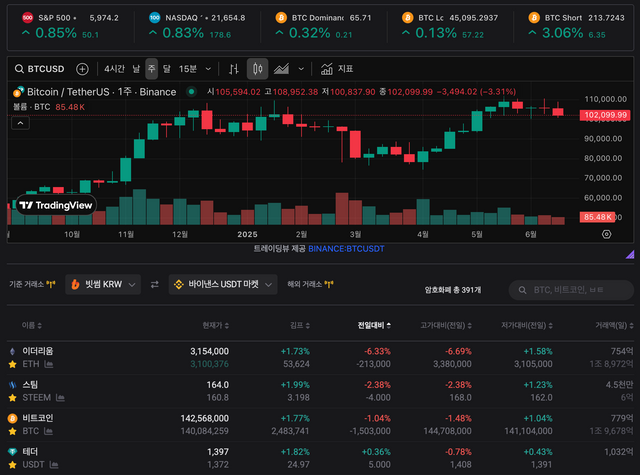This screenshot has width=640, height=475.
Task: Sort the table by 거래액(일)
Action: tap(614, 325)
